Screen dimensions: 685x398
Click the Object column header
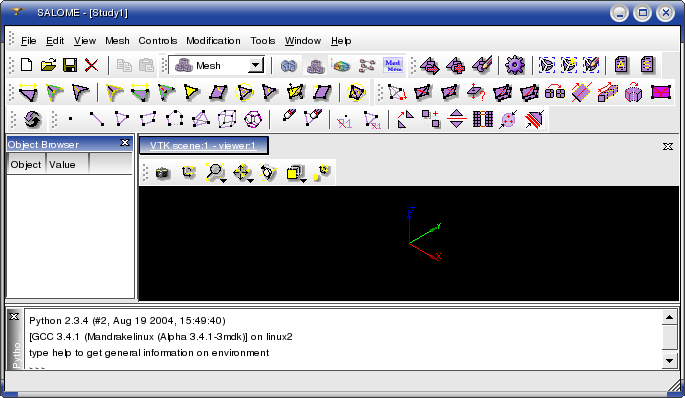click(26, 165)
